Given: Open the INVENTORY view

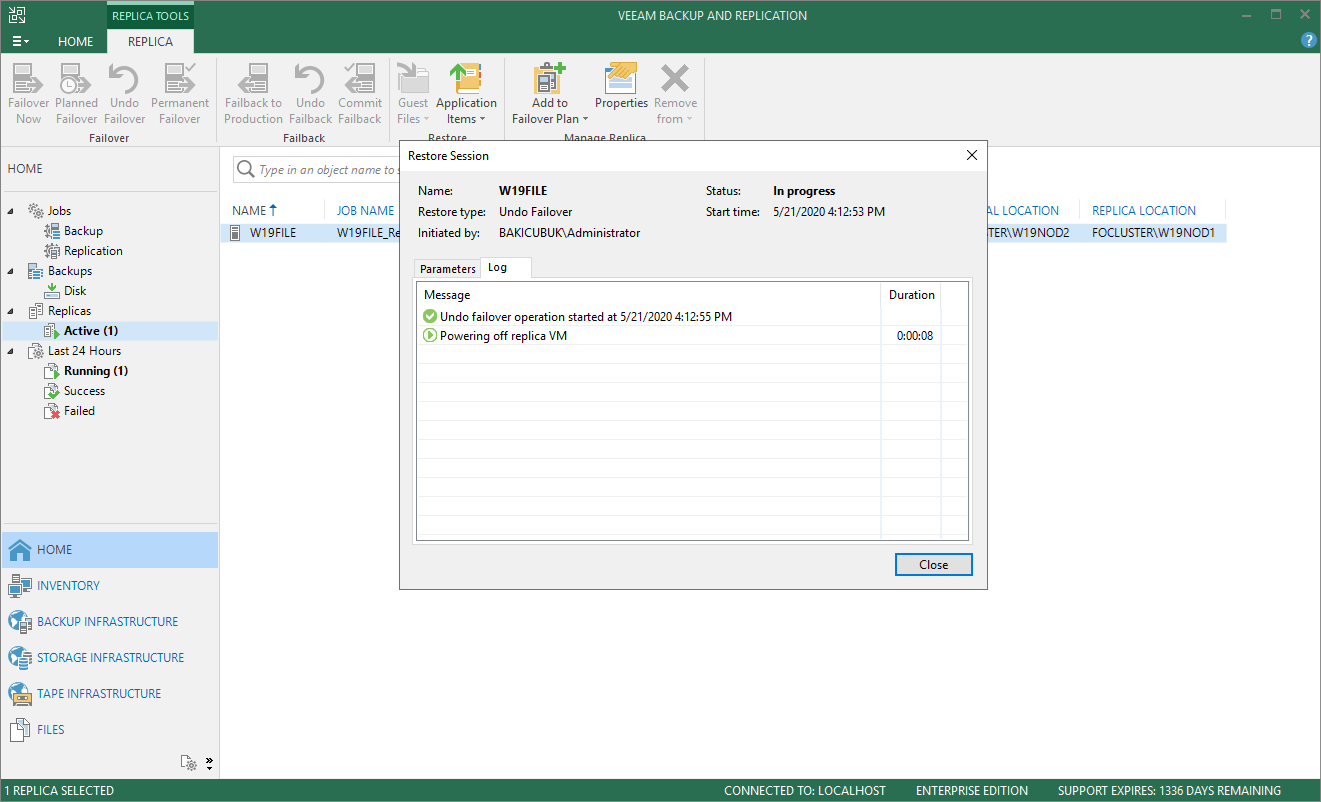Looking at the screenshot, I should pyautogui.click(x=110, y=586).
